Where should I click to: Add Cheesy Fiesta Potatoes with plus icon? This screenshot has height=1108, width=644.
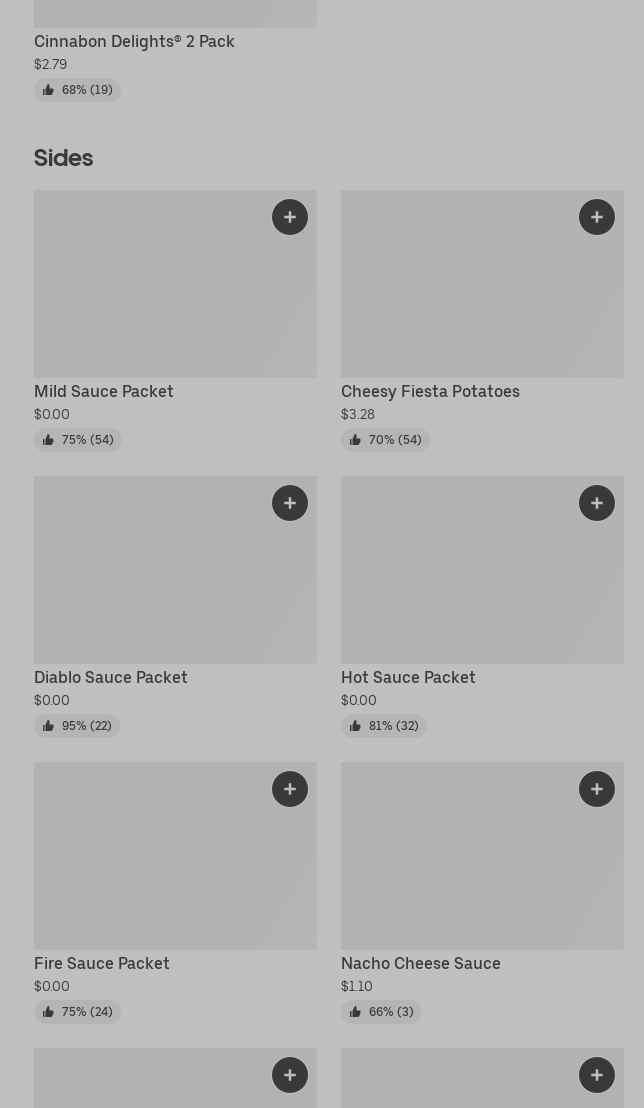(597, 217)
